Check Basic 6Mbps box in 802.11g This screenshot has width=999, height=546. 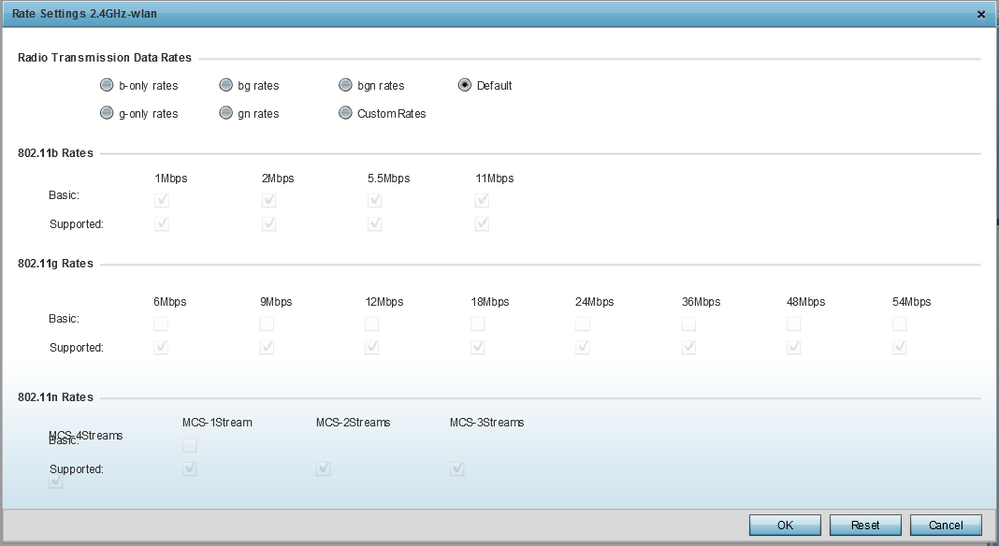click(x=161, y=324)
